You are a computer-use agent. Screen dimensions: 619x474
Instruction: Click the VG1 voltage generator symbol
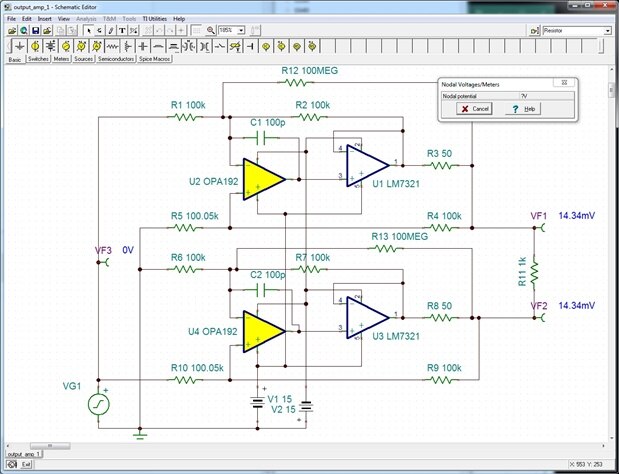101,405
